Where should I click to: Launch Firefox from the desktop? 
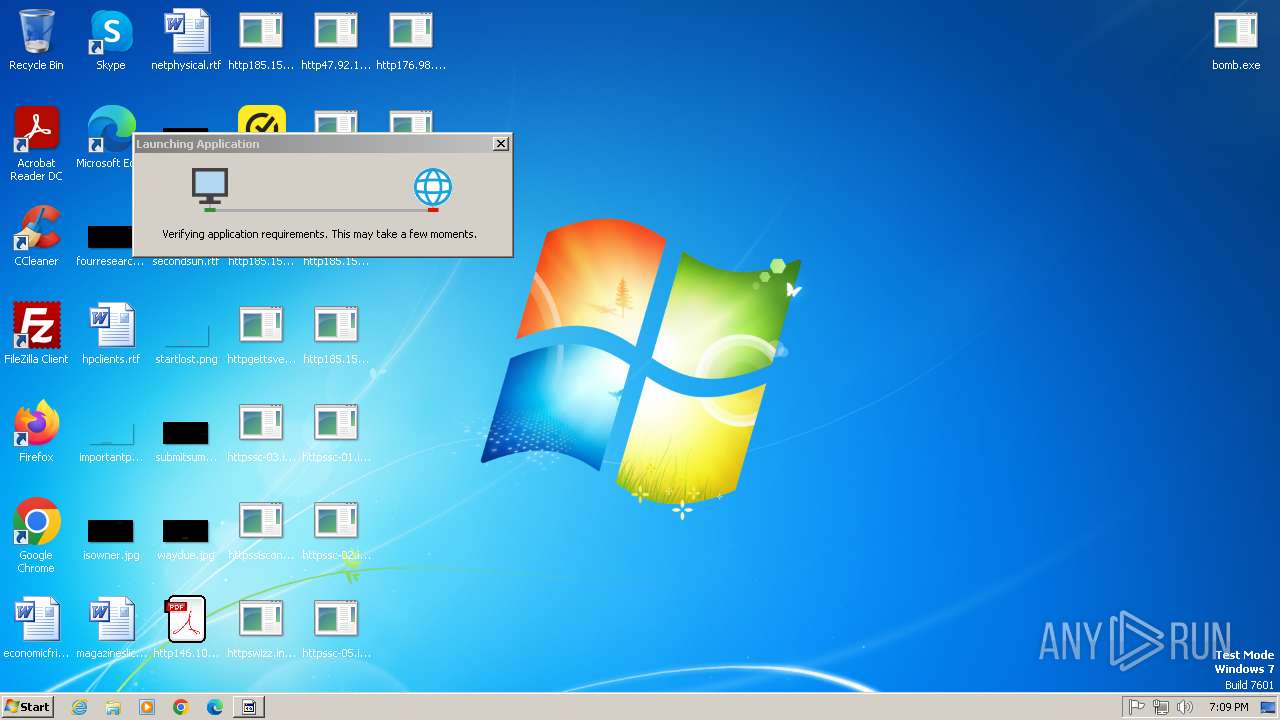tap(36, 432)
